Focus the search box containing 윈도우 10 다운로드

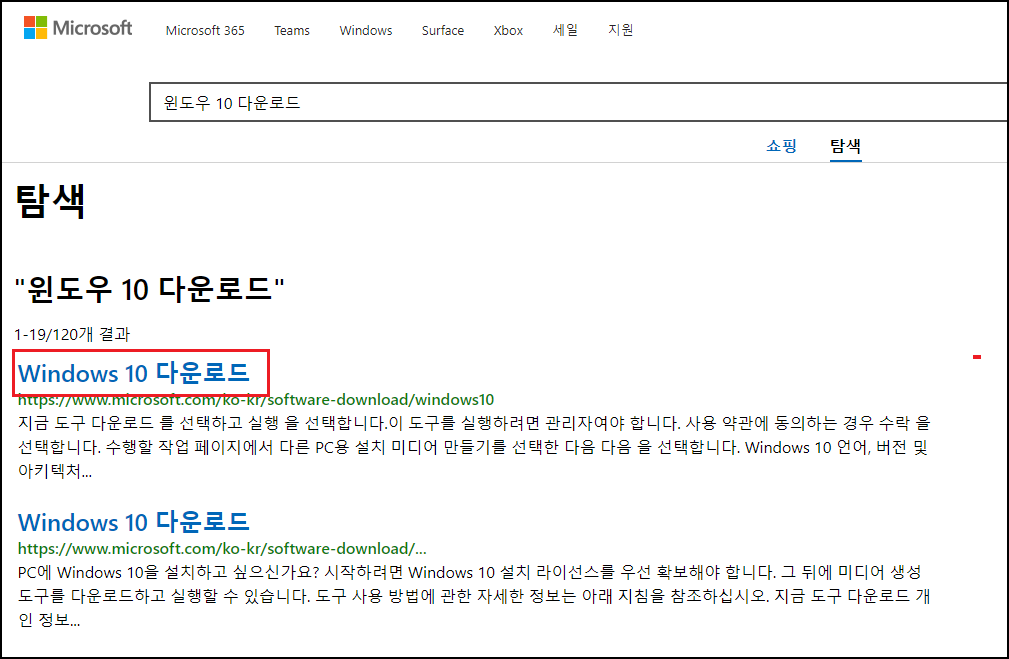click(579, 102)
